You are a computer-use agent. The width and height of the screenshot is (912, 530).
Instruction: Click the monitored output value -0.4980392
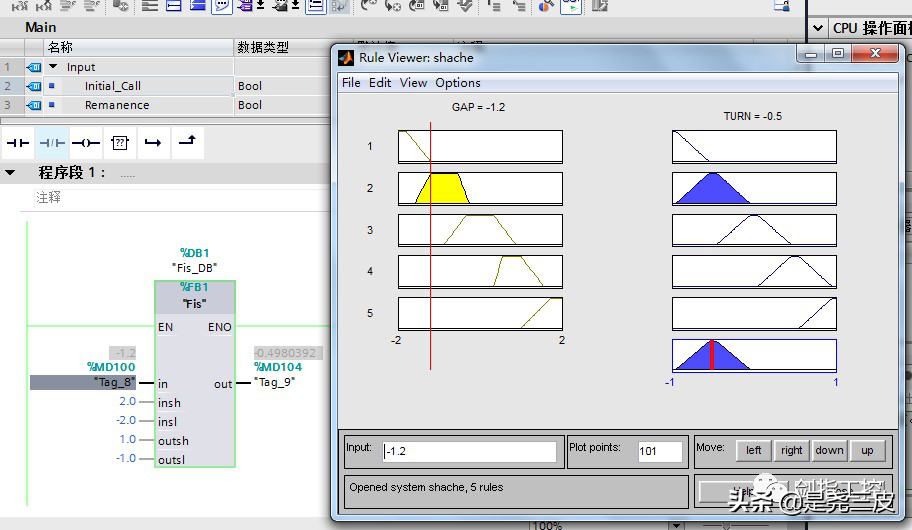tap(287, 353)
